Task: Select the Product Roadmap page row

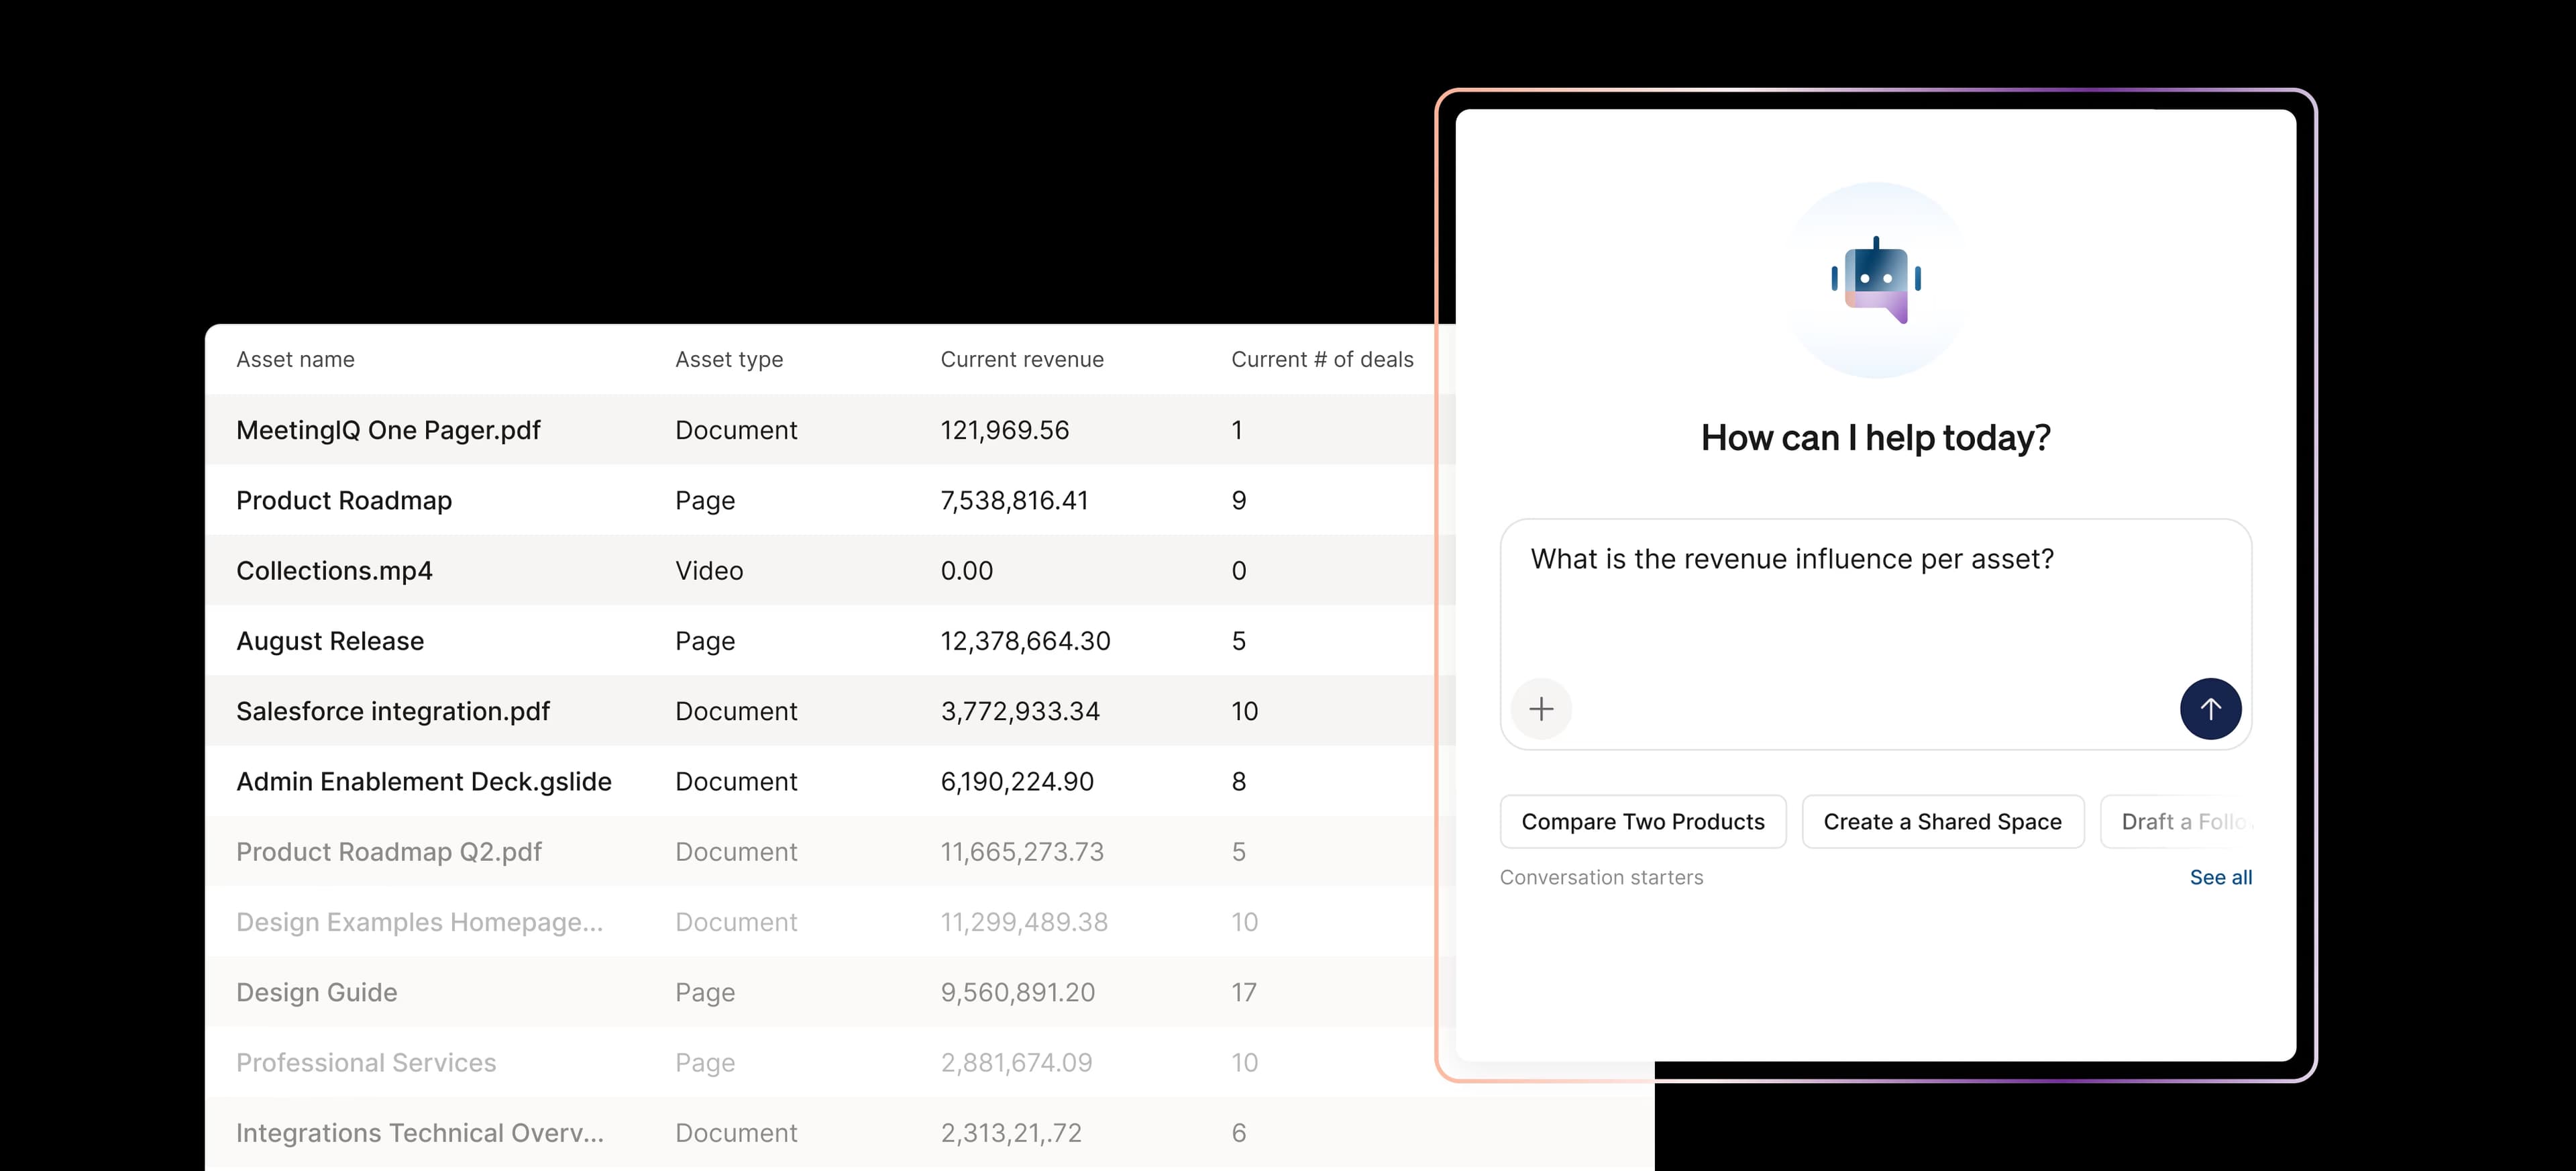Action: [x=344, y=500]
